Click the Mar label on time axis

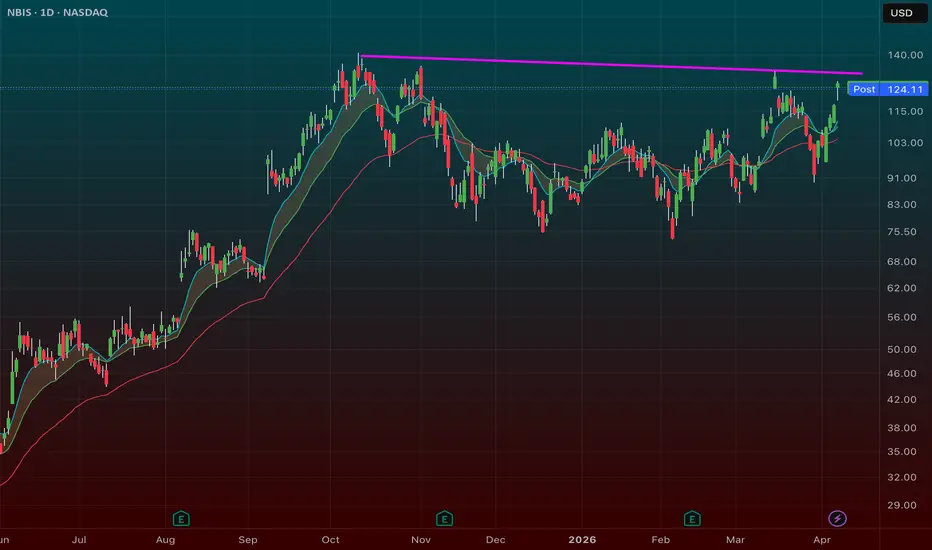(735, 540)
